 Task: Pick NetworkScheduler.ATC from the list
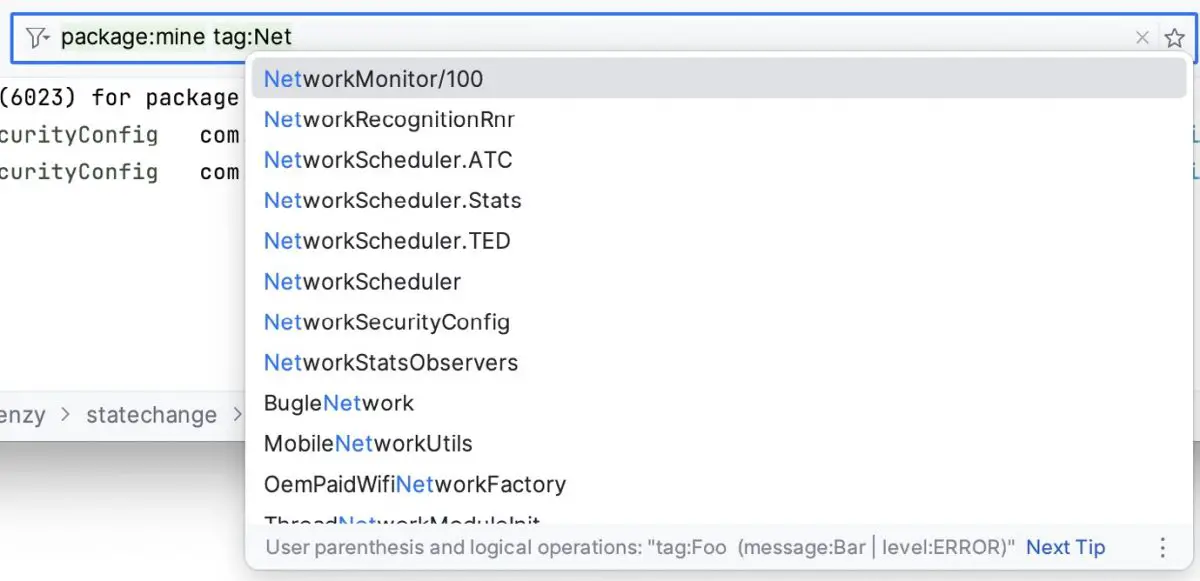388,160
